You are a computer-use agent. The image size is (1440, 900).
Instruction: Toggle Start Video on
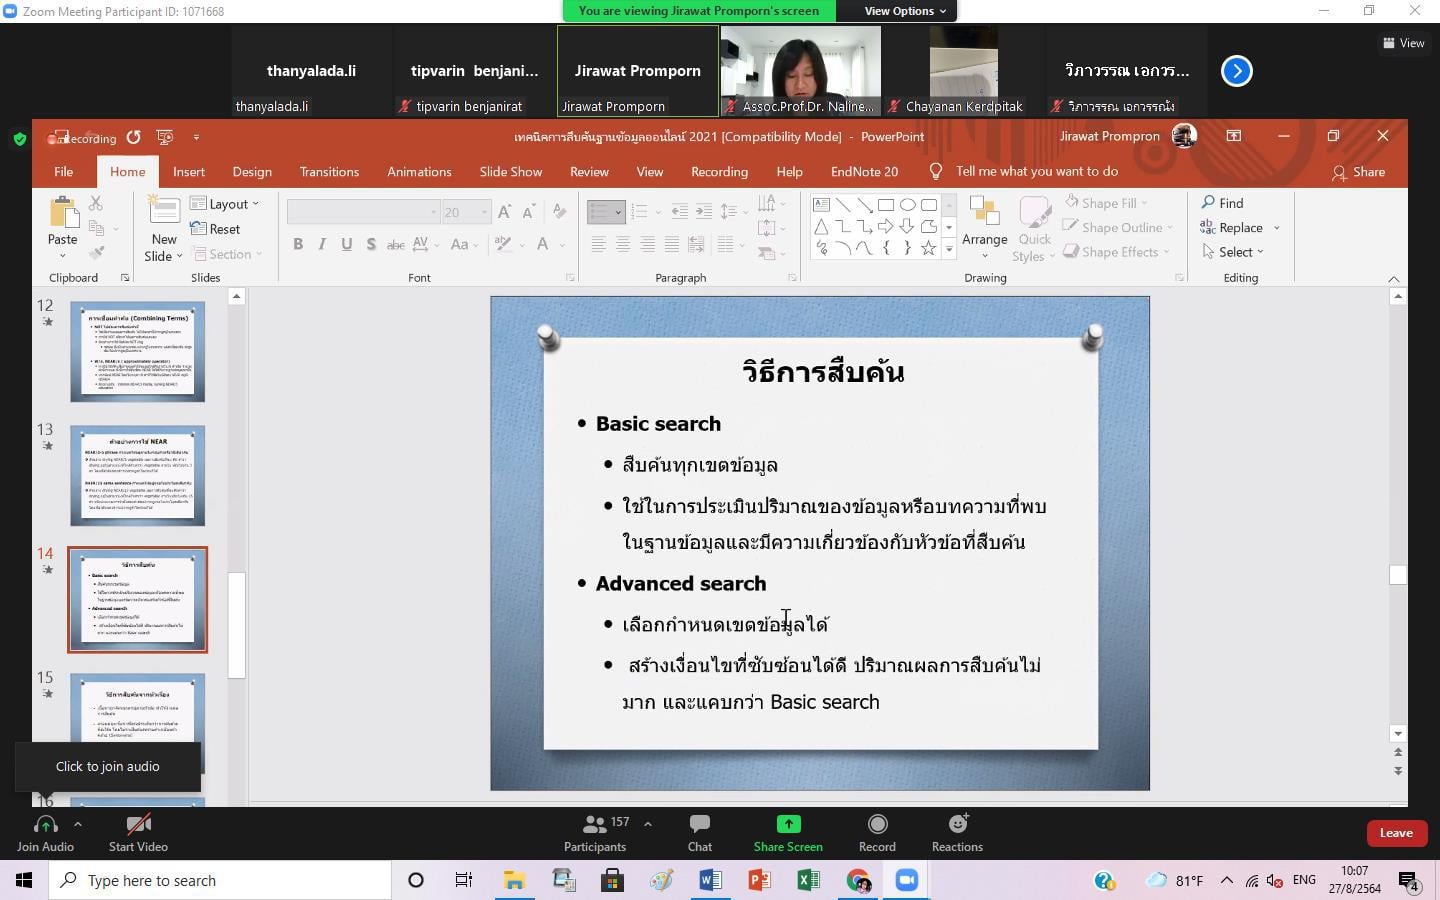(x=138, y=832)
